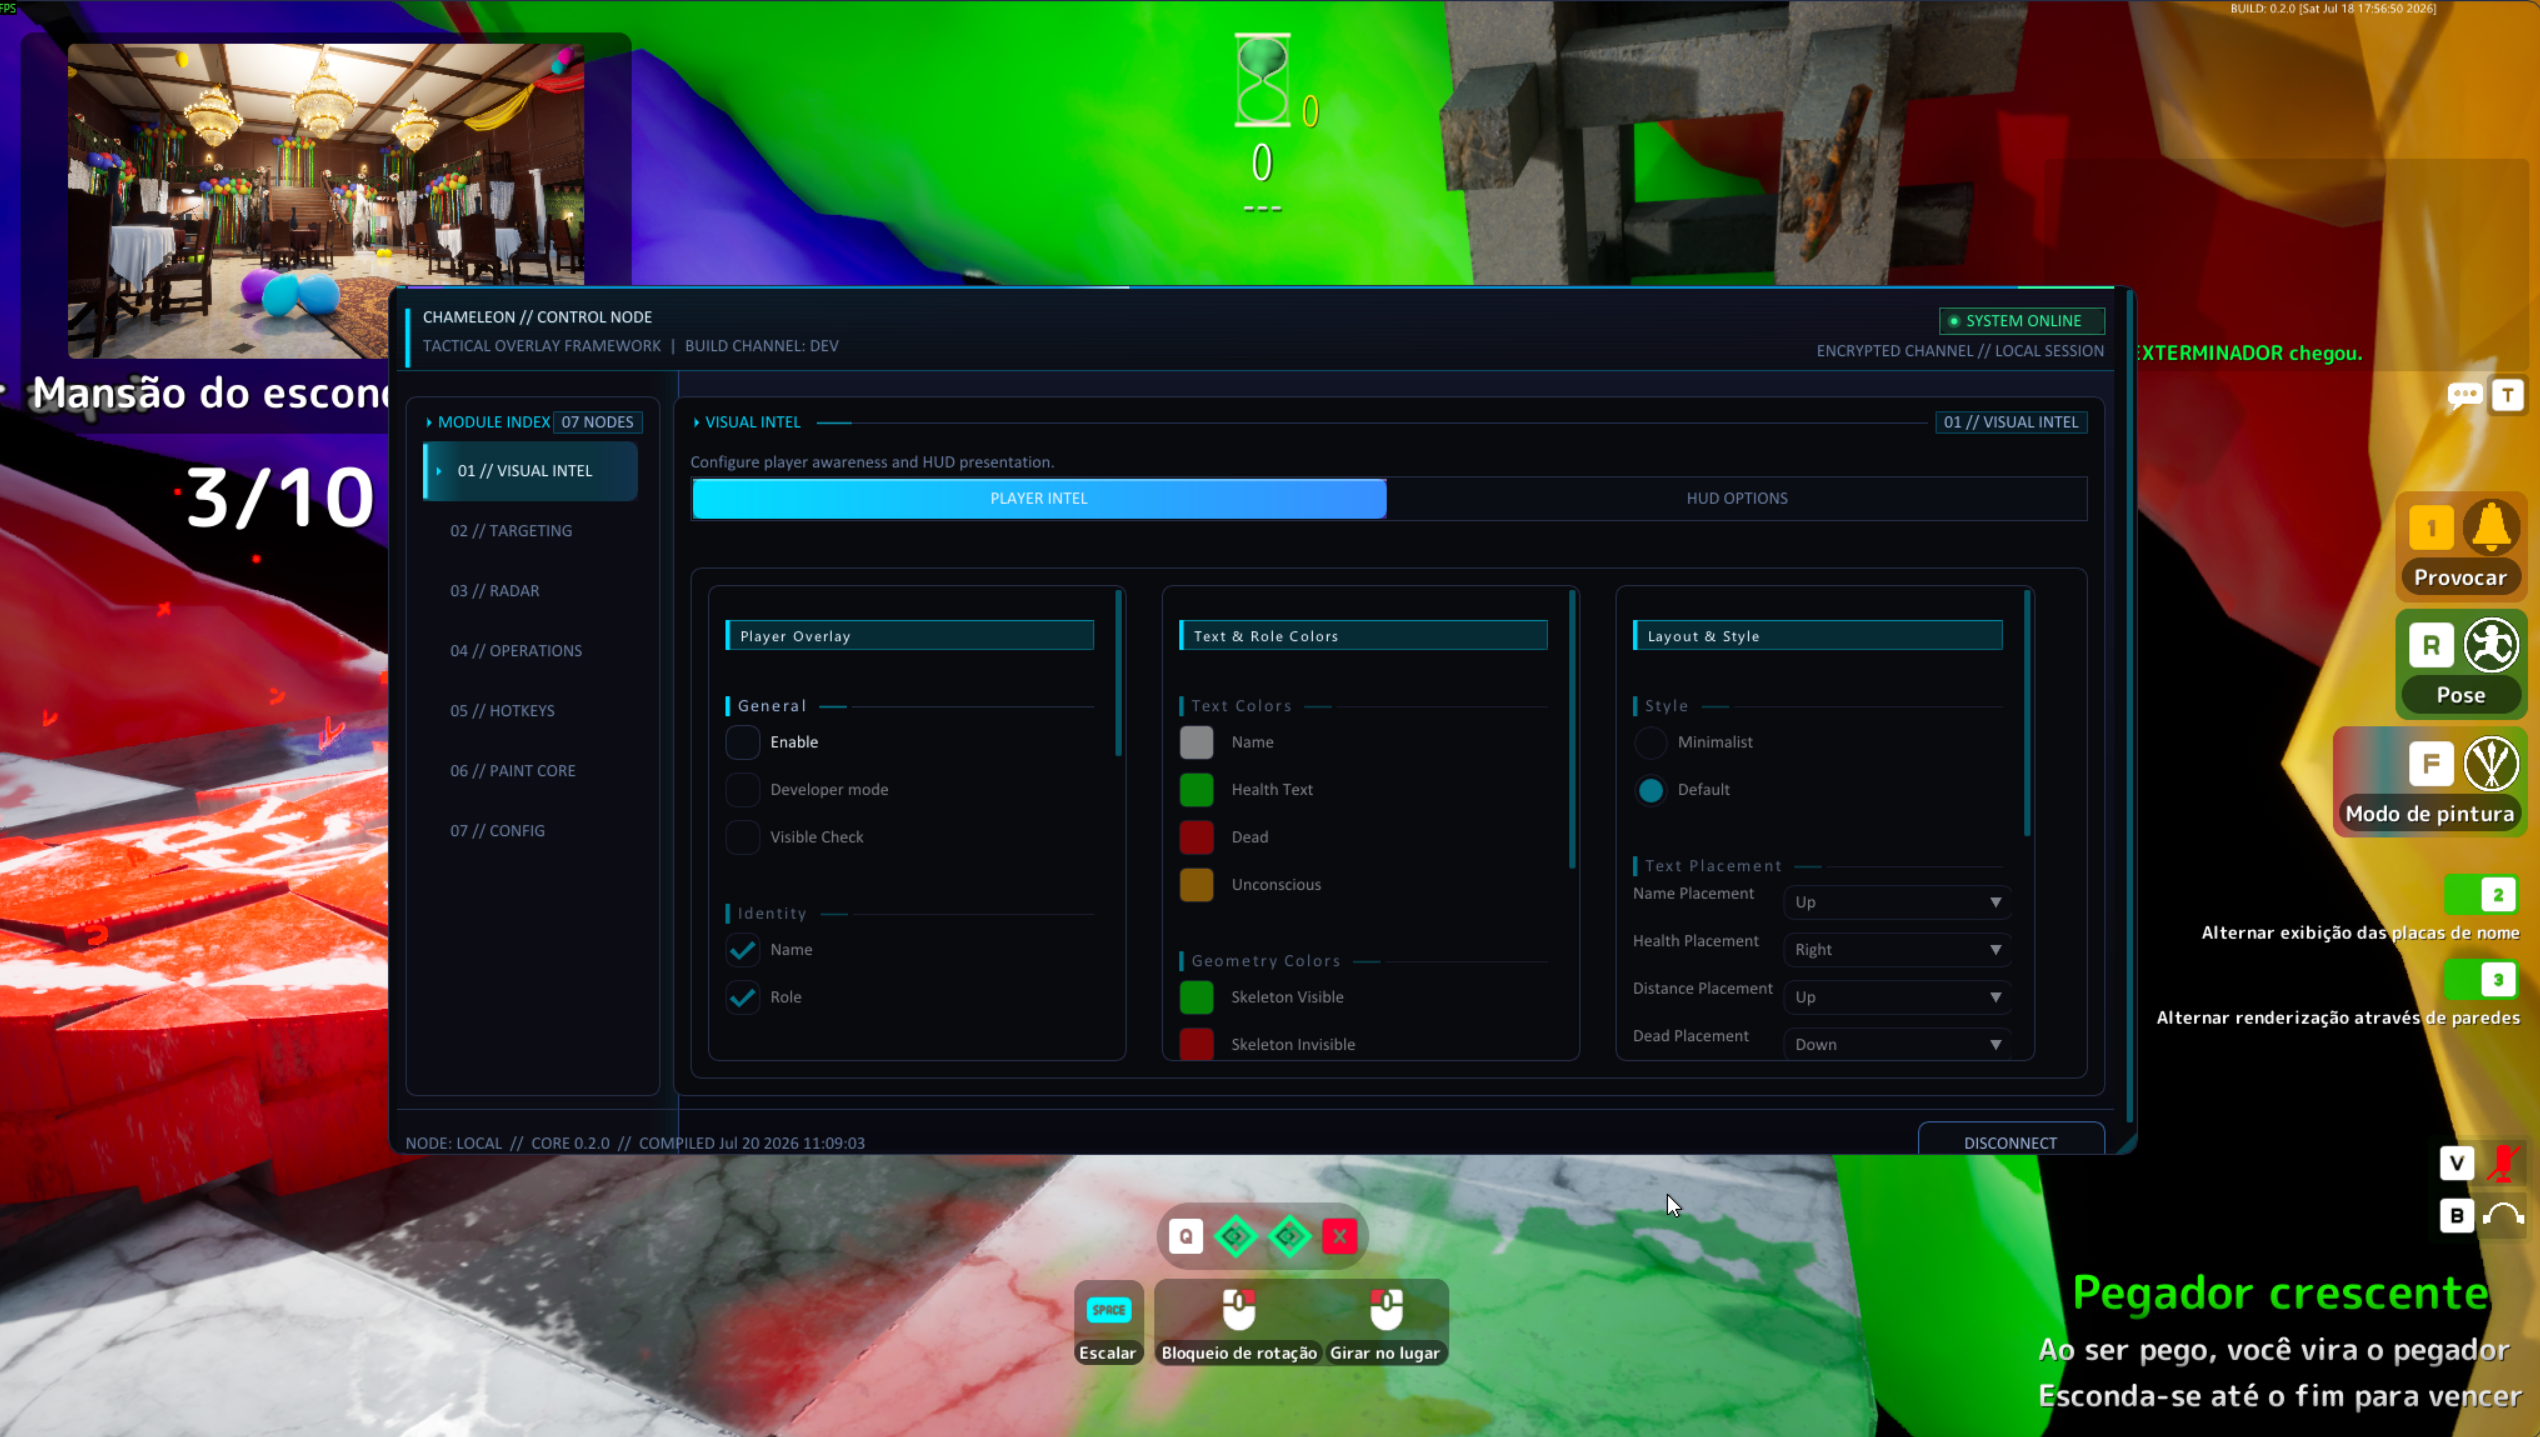
Task: Enable the Player Overlay Enable checkbox
Action: (743, 742)
